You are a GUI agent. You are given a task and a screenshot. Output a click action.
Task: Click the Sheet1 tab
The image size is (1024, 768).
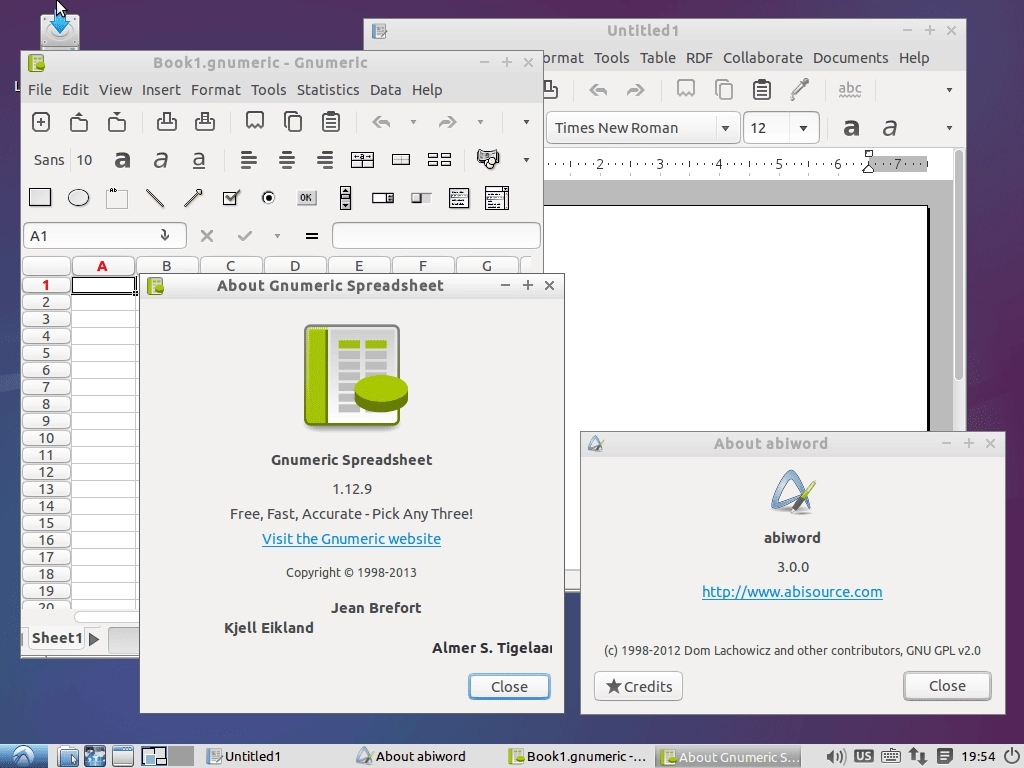(x=57, y=638)
